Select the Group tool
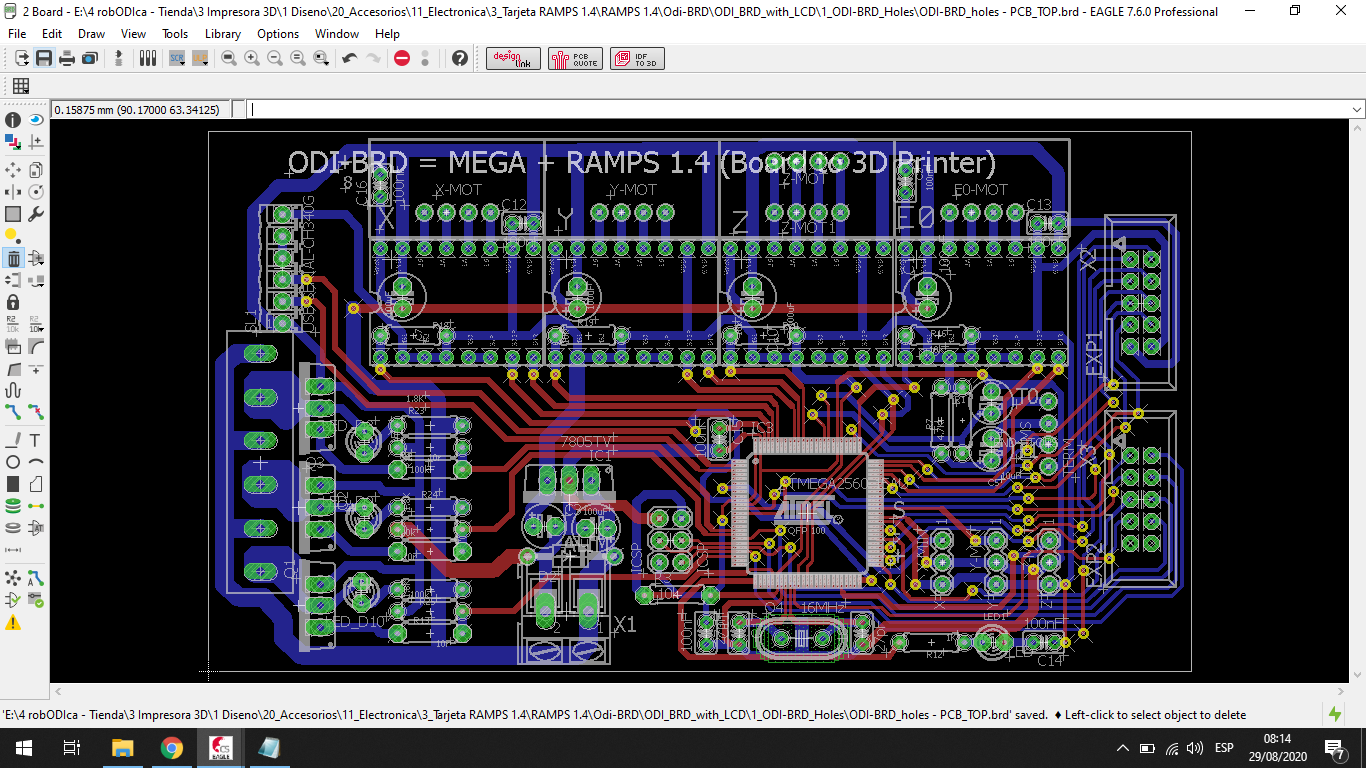 click(x=13, y=214)
